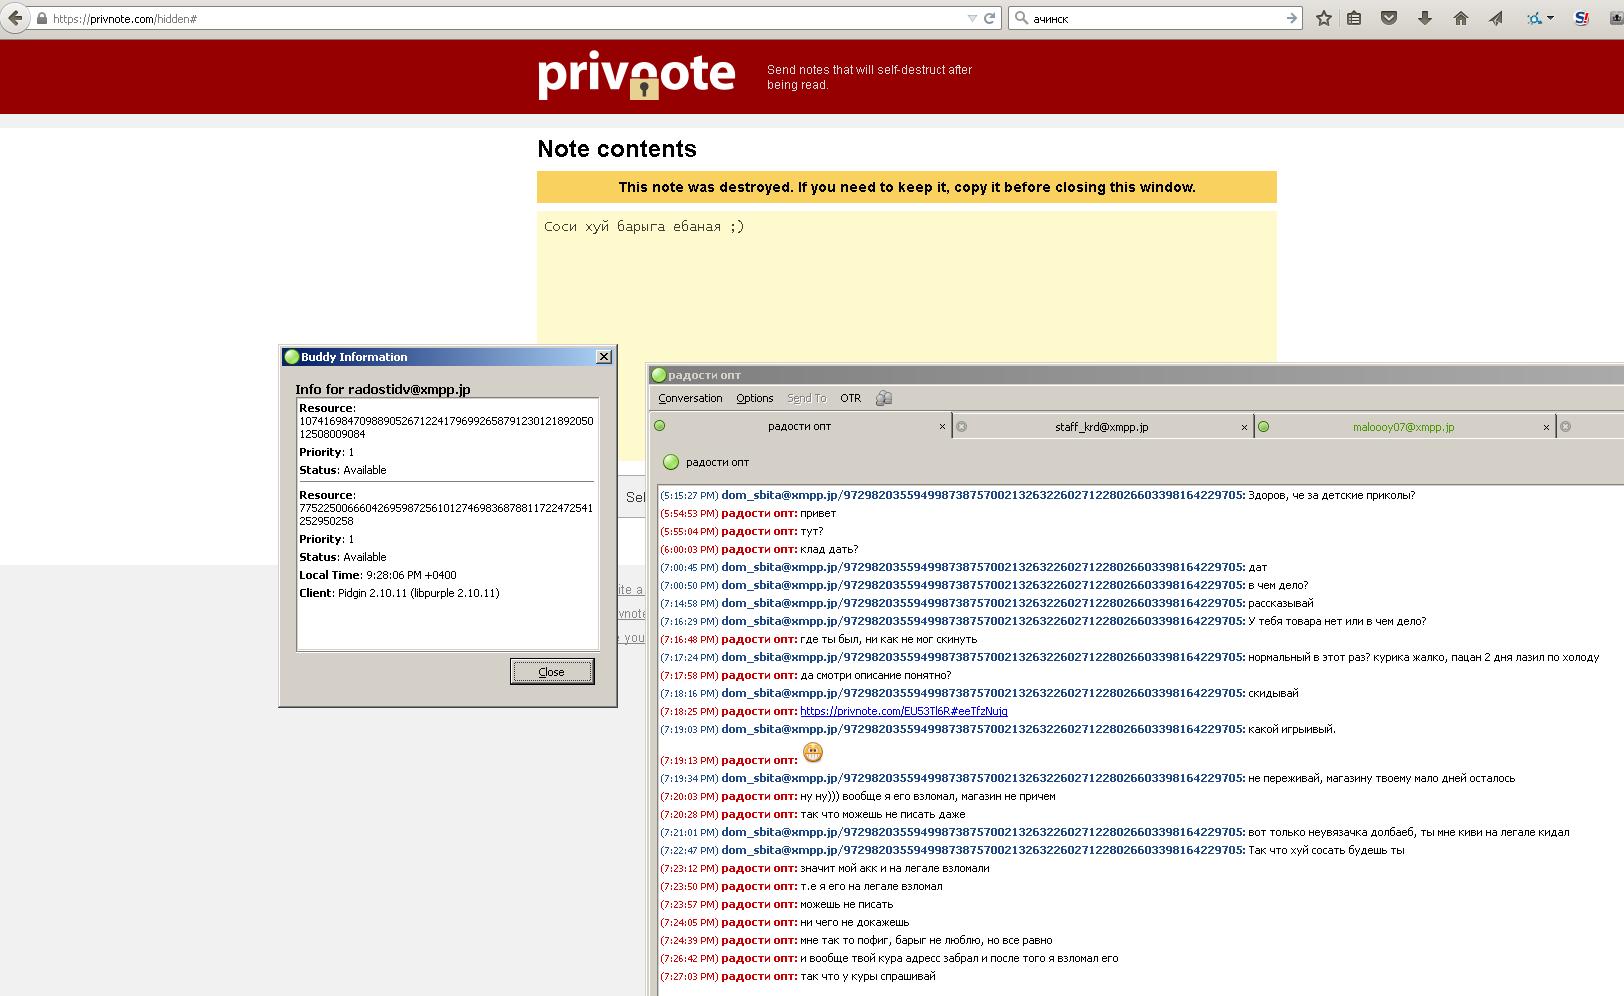Viewport: 1624px width, 996px height.
Task: Open the privnote.com/EU53Tl6R link in chat
Action: coord(904,711)
